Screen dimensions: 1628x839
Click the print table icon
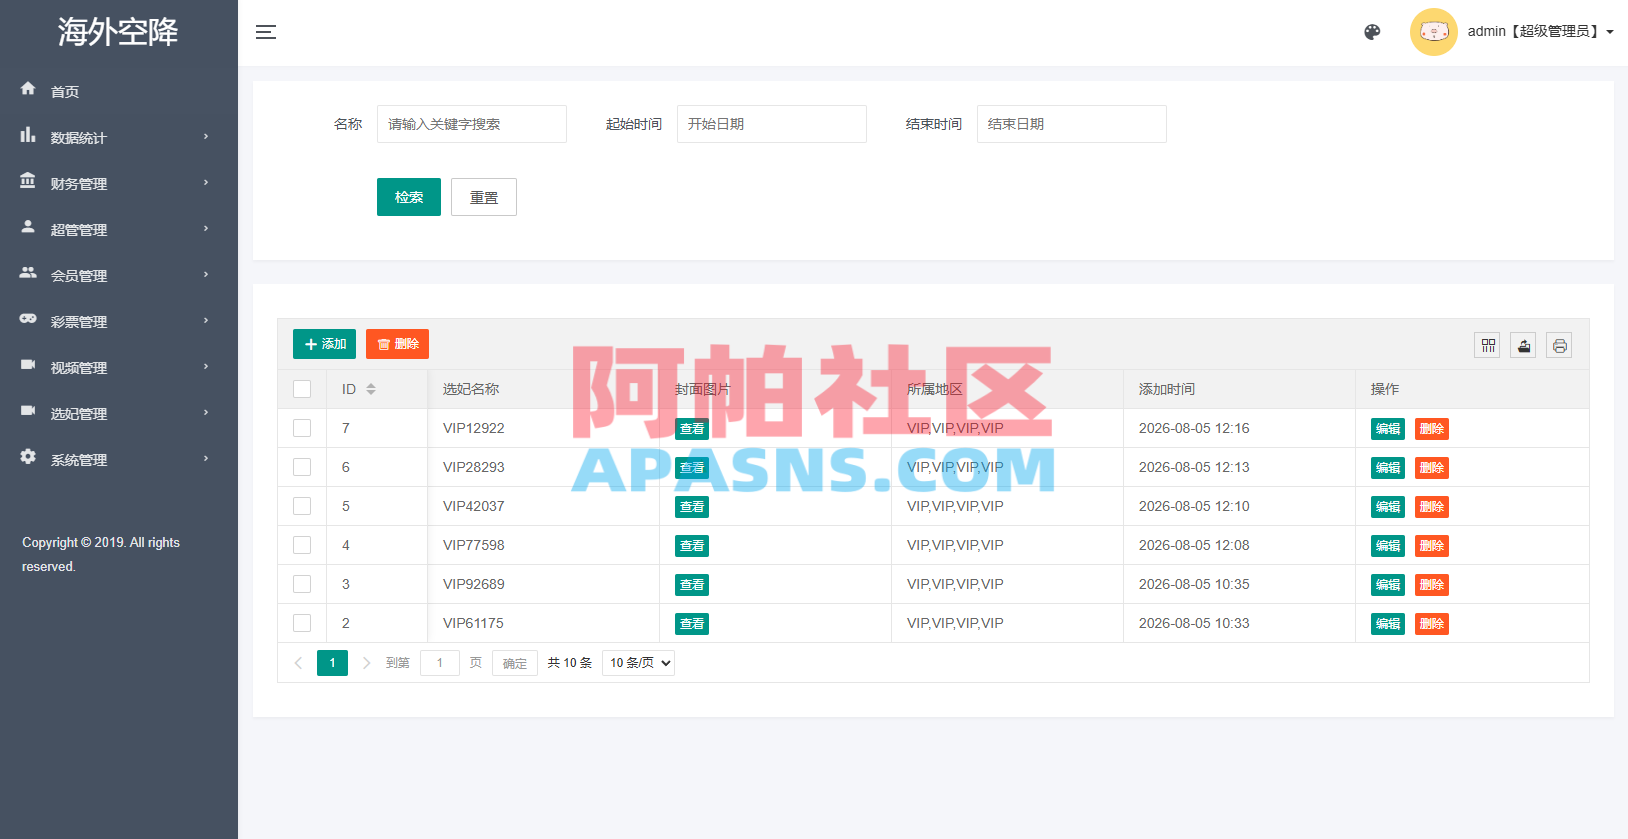pos(1559,346)
